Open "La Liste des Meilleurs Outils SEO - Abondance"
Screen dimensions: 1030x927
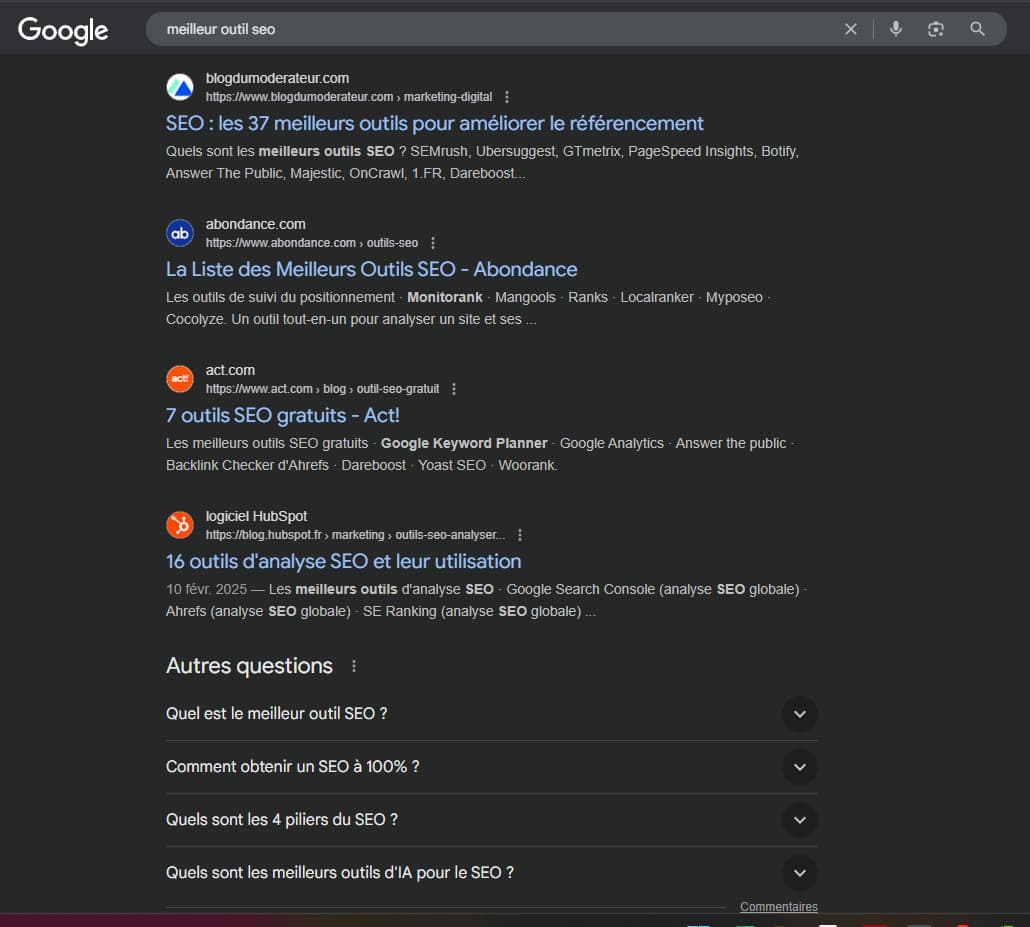click(371, 269)
